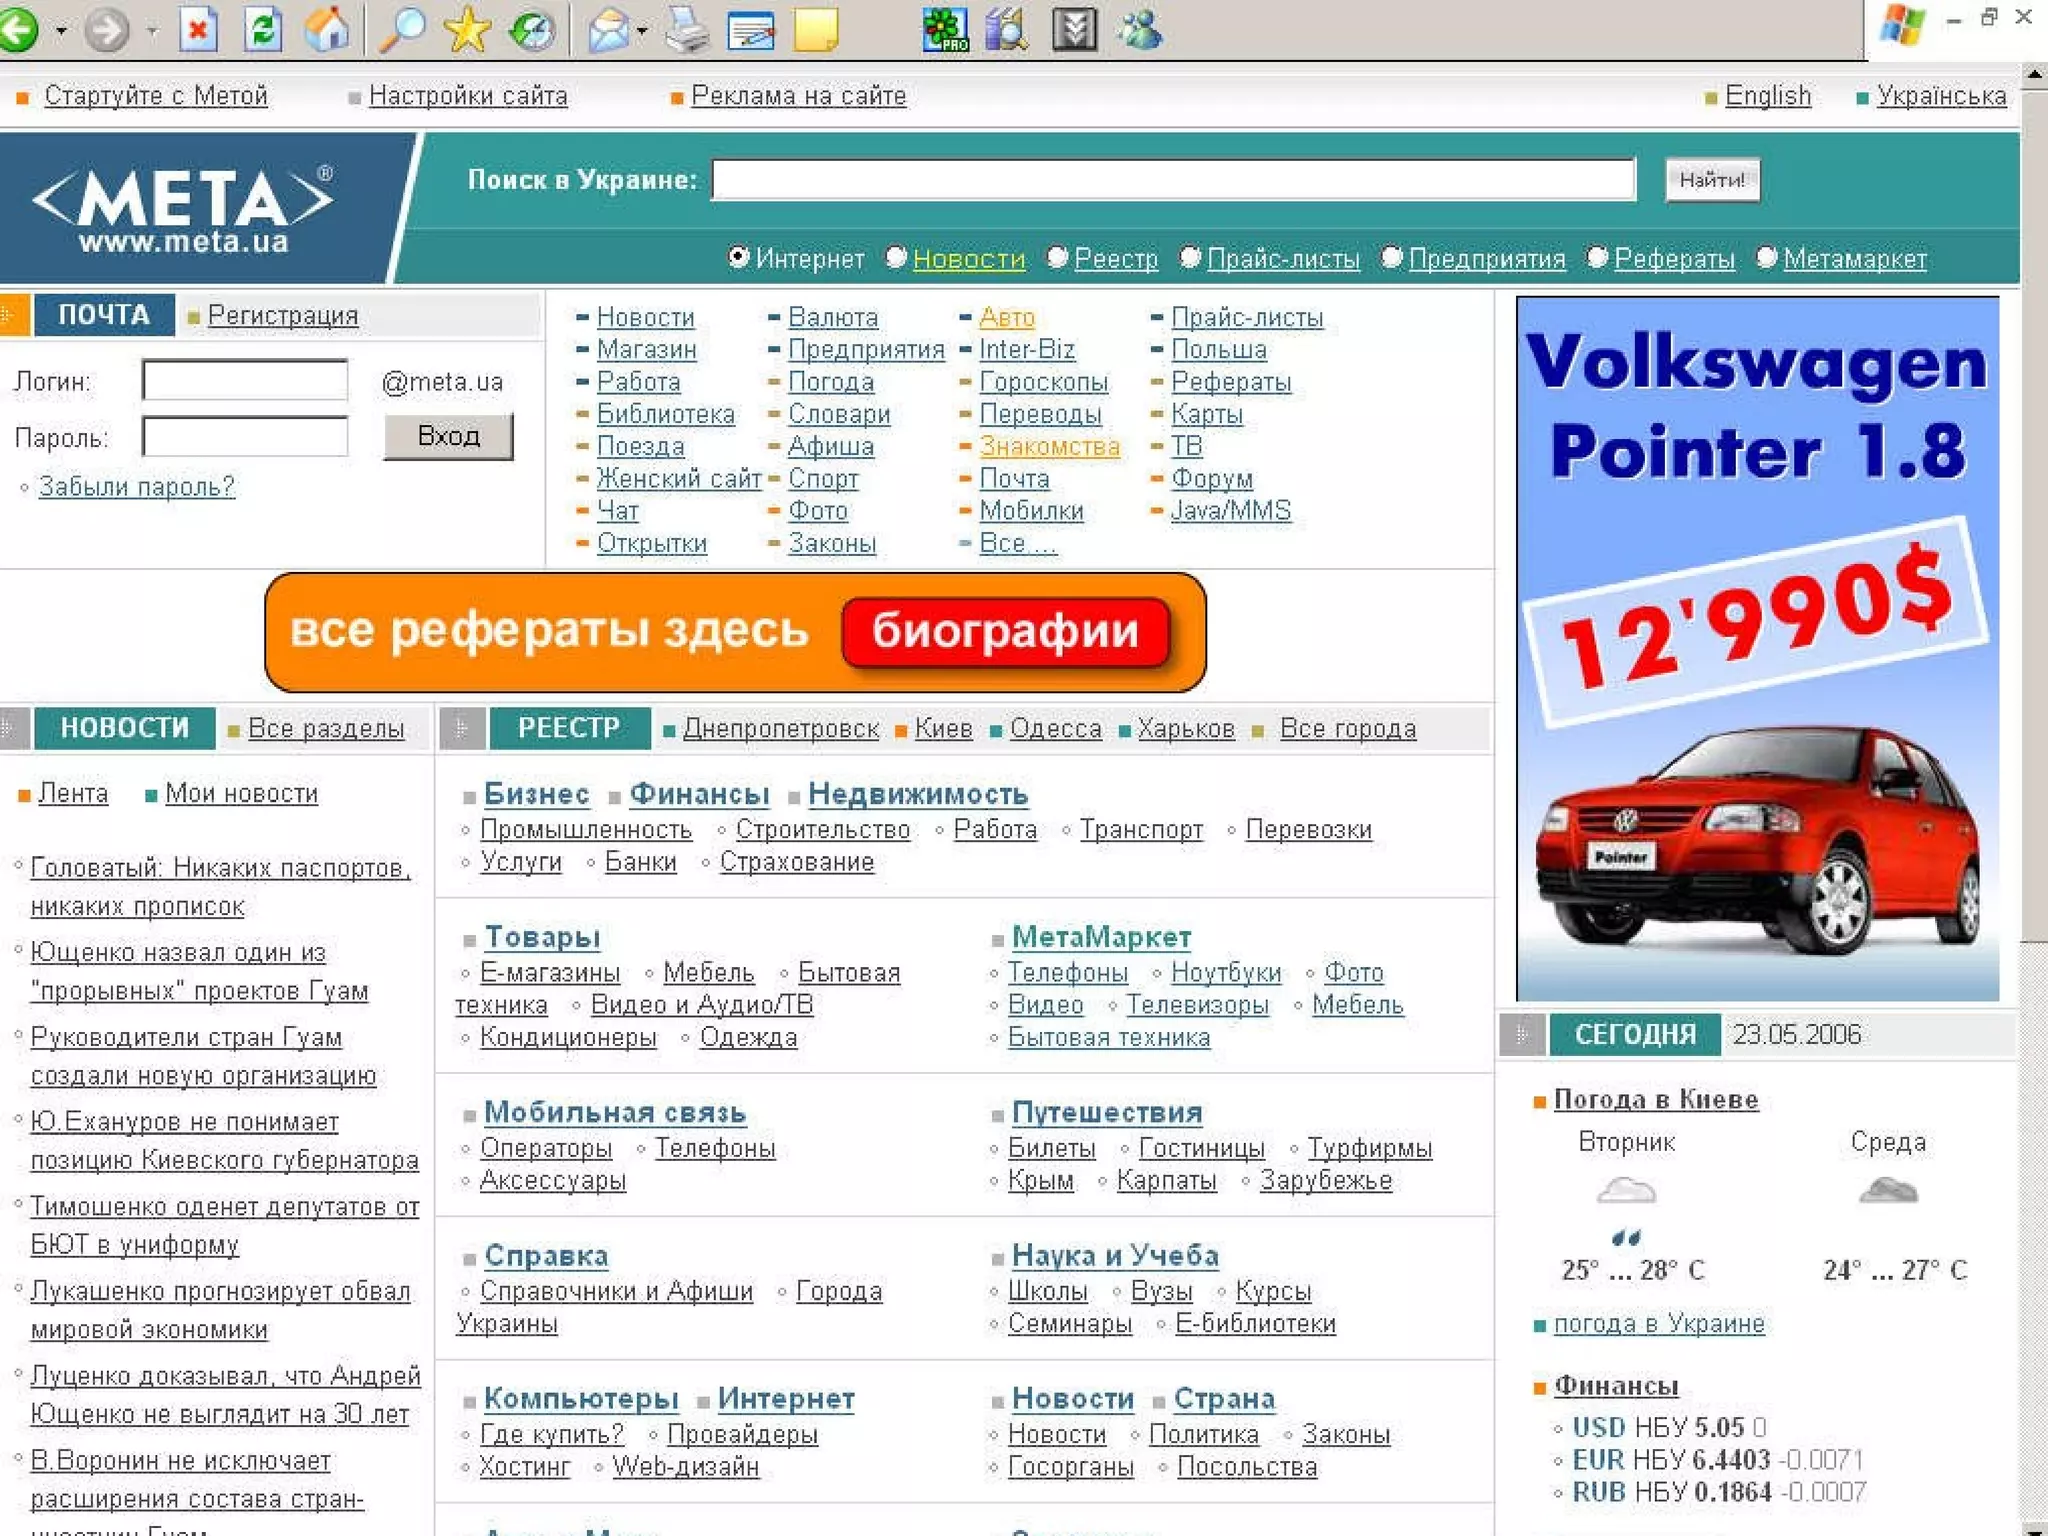Image resolution: width=2048 pixels, height=1536 pixels.
Task: Open the Forward button dropdown arrow
Action: (x=152, y=31)
